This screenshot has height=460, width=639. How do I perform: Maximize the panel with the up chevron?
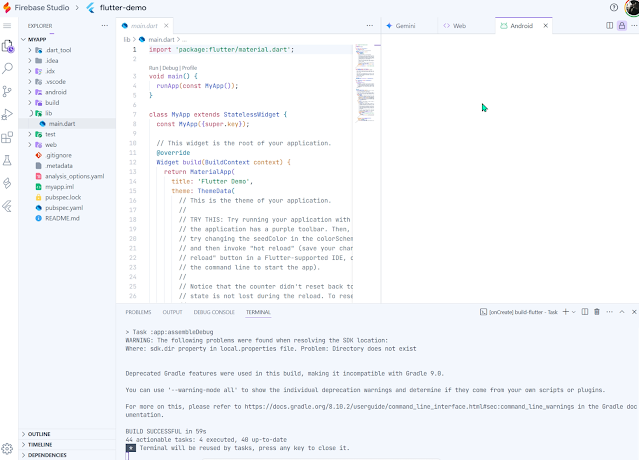tap(622, 312)
